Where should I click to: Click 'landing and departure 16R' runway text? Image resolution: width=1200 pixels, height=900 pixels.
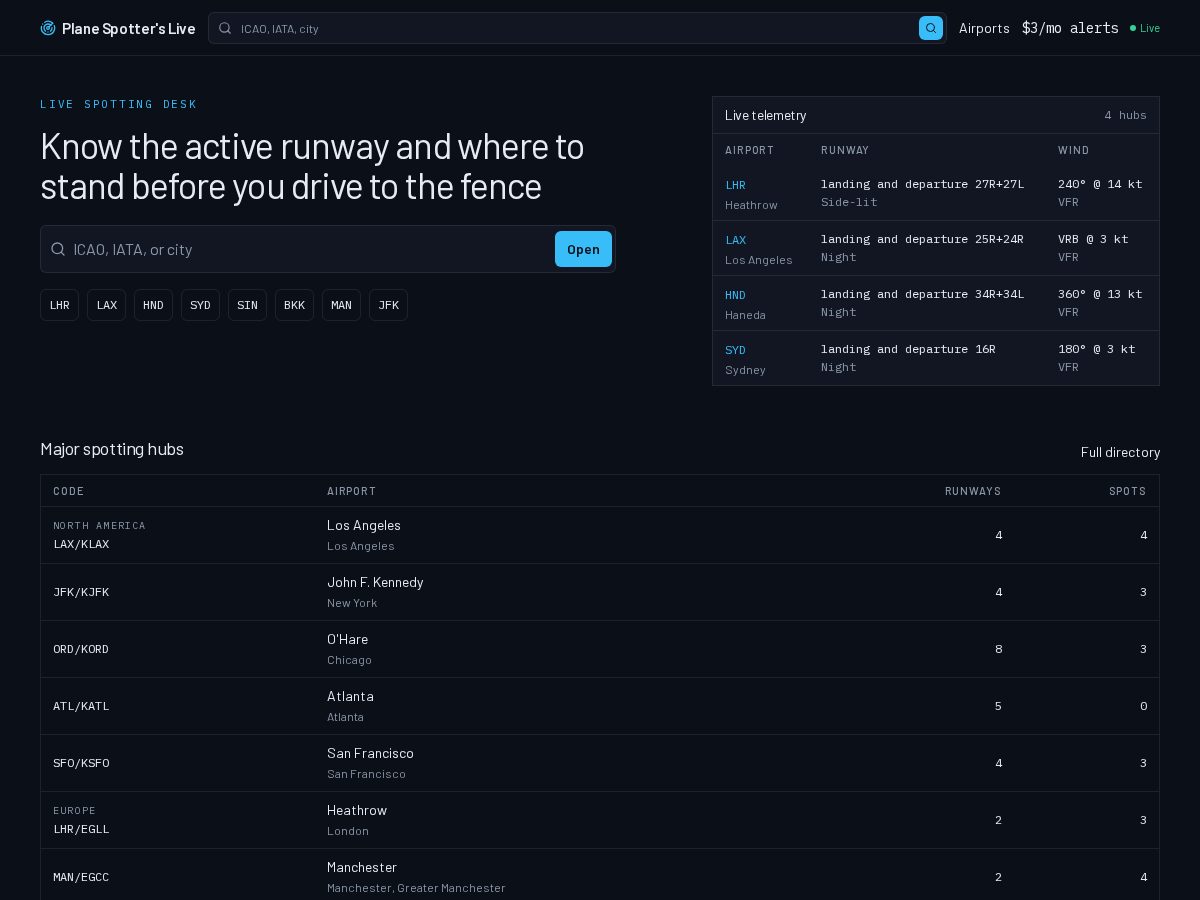pos(908,349)
